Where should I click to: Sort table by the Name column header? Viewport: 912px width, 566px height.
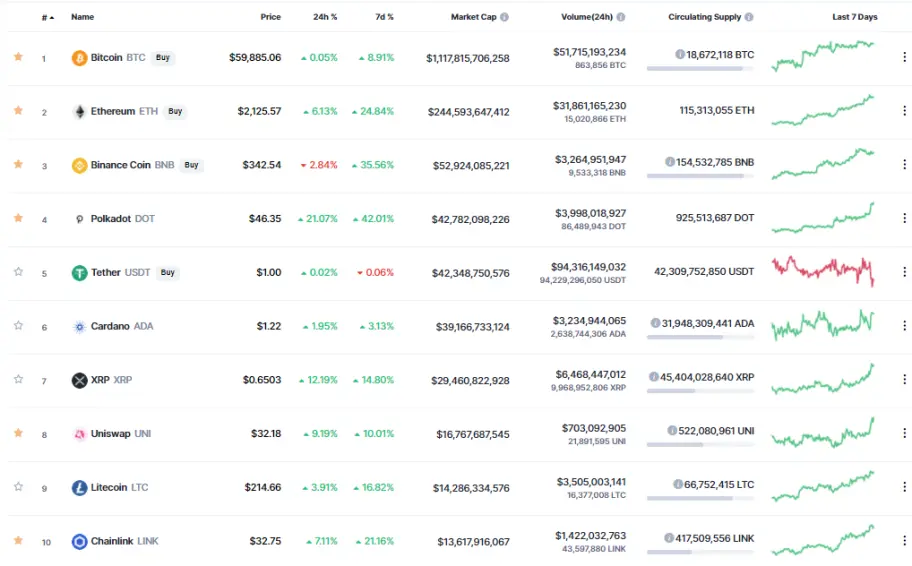click(83, 17)
